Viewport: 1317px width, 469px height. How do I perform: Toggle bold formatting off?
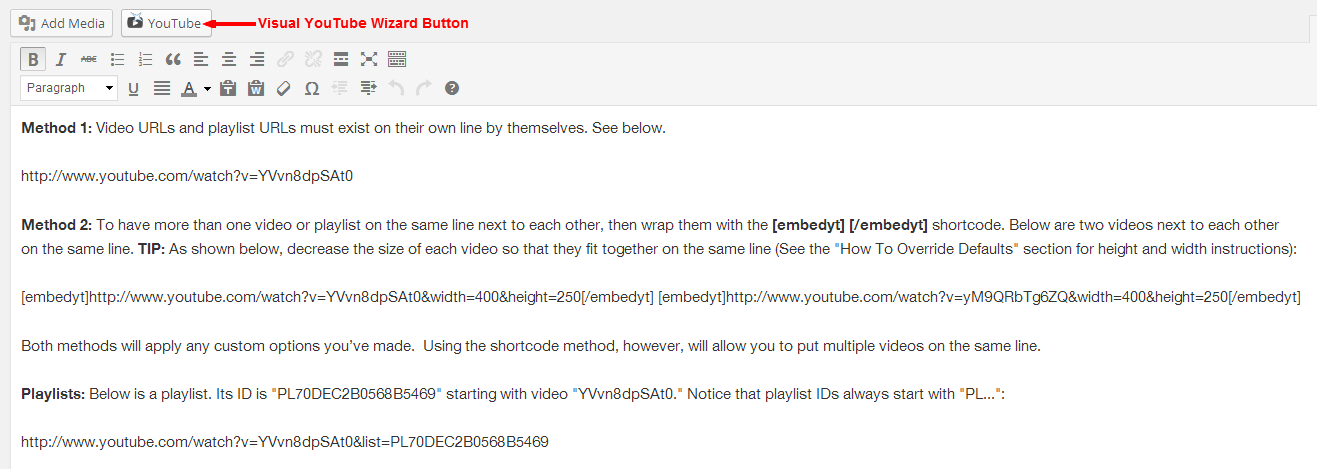coord(33,59)
